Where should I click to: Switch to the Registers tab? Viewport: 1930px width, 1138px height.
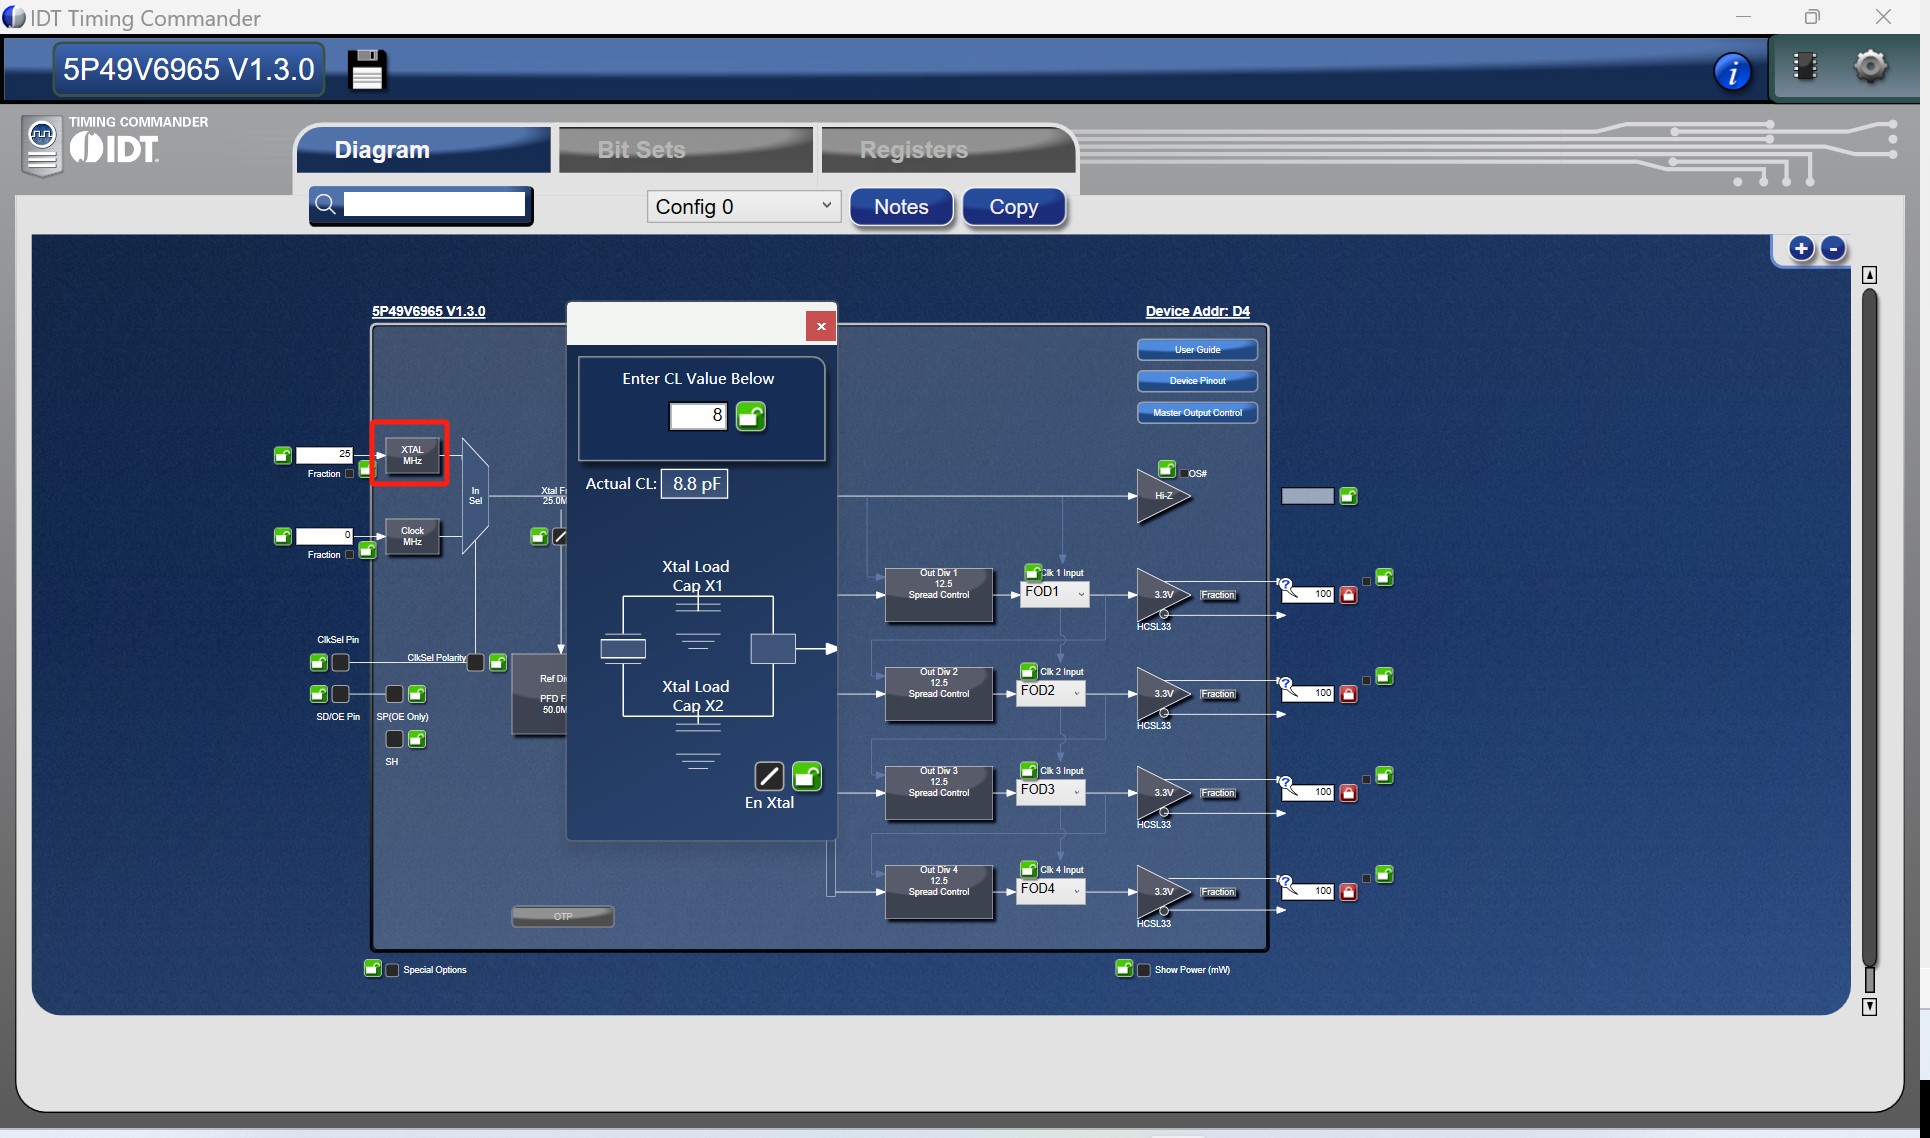click(x=947, y=150)
